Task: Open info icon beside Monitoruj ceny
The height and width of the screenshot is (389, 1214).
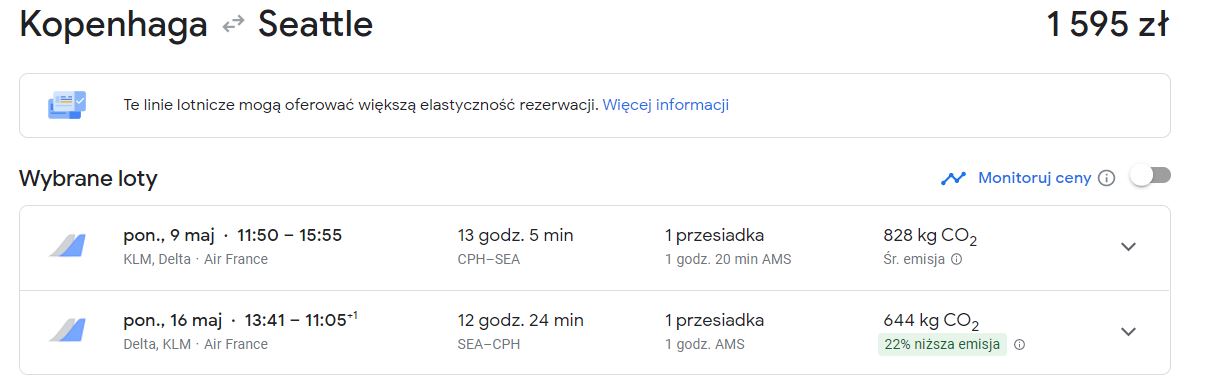Action: tap(1106, 178)
